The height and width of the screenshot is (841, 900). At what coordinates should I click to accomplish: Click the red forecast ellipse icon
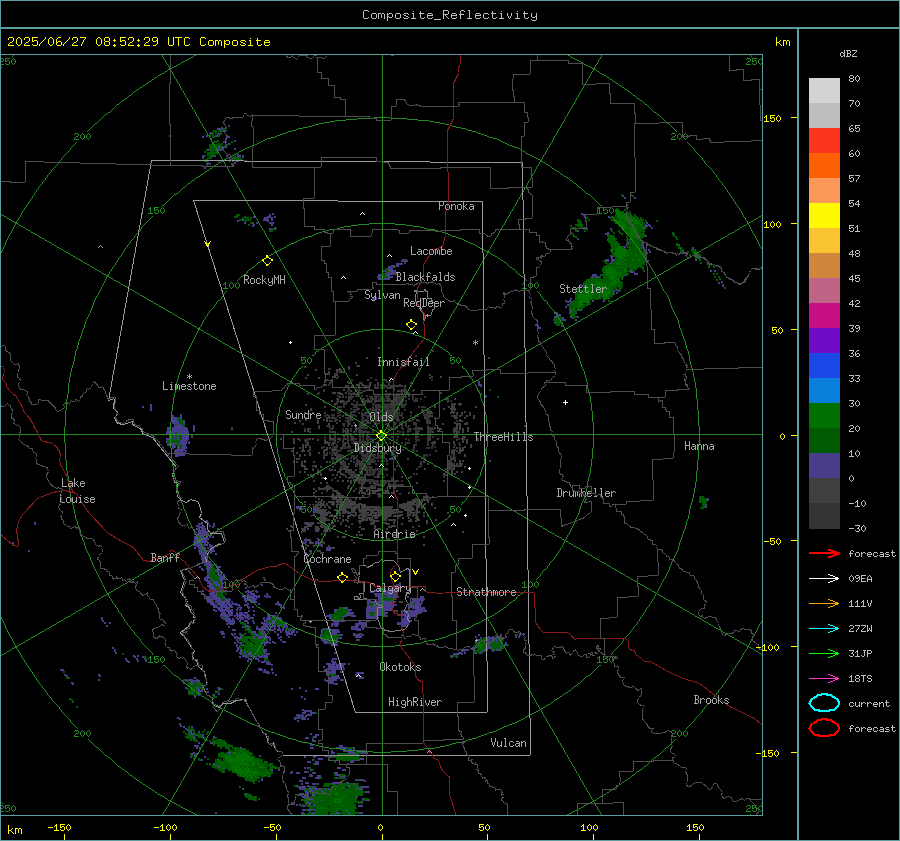[x=824, y=728]
